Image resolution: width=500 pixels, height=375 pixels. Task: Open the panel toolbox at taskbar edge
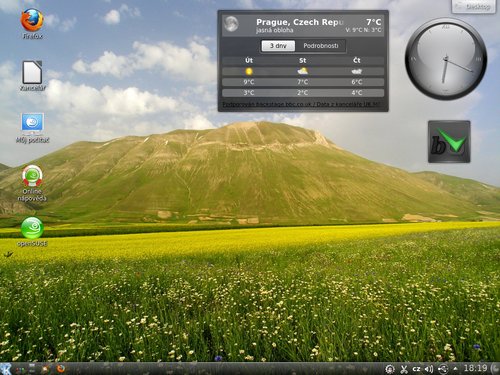pyautogui.click(x=495, y=369)
